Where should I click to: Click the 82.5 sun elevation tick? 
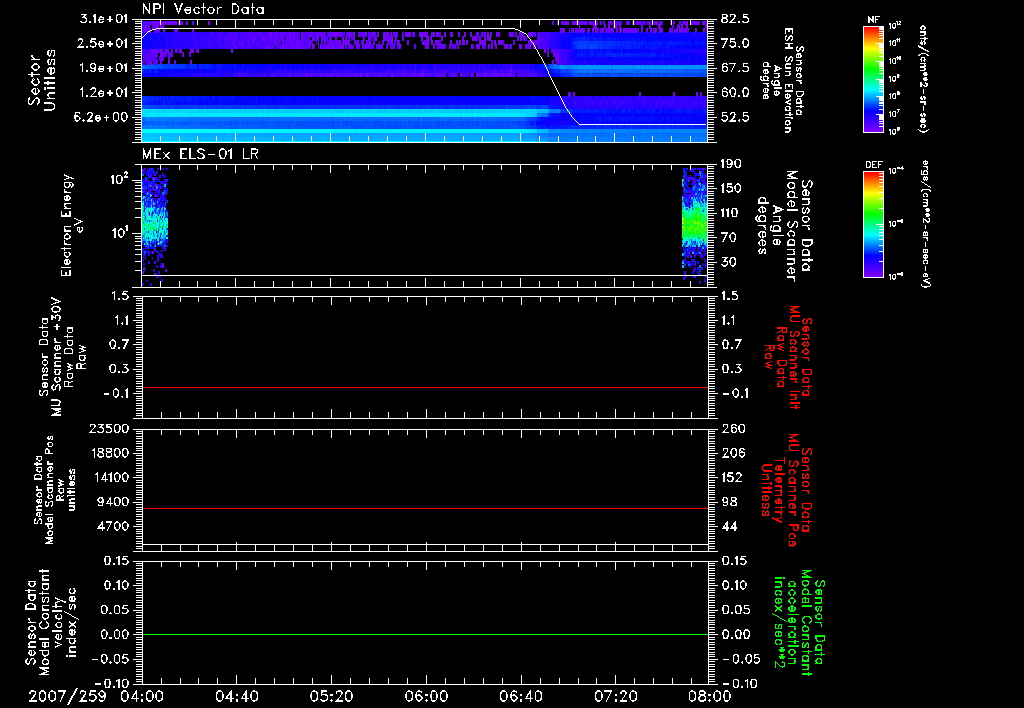point(735,19)
